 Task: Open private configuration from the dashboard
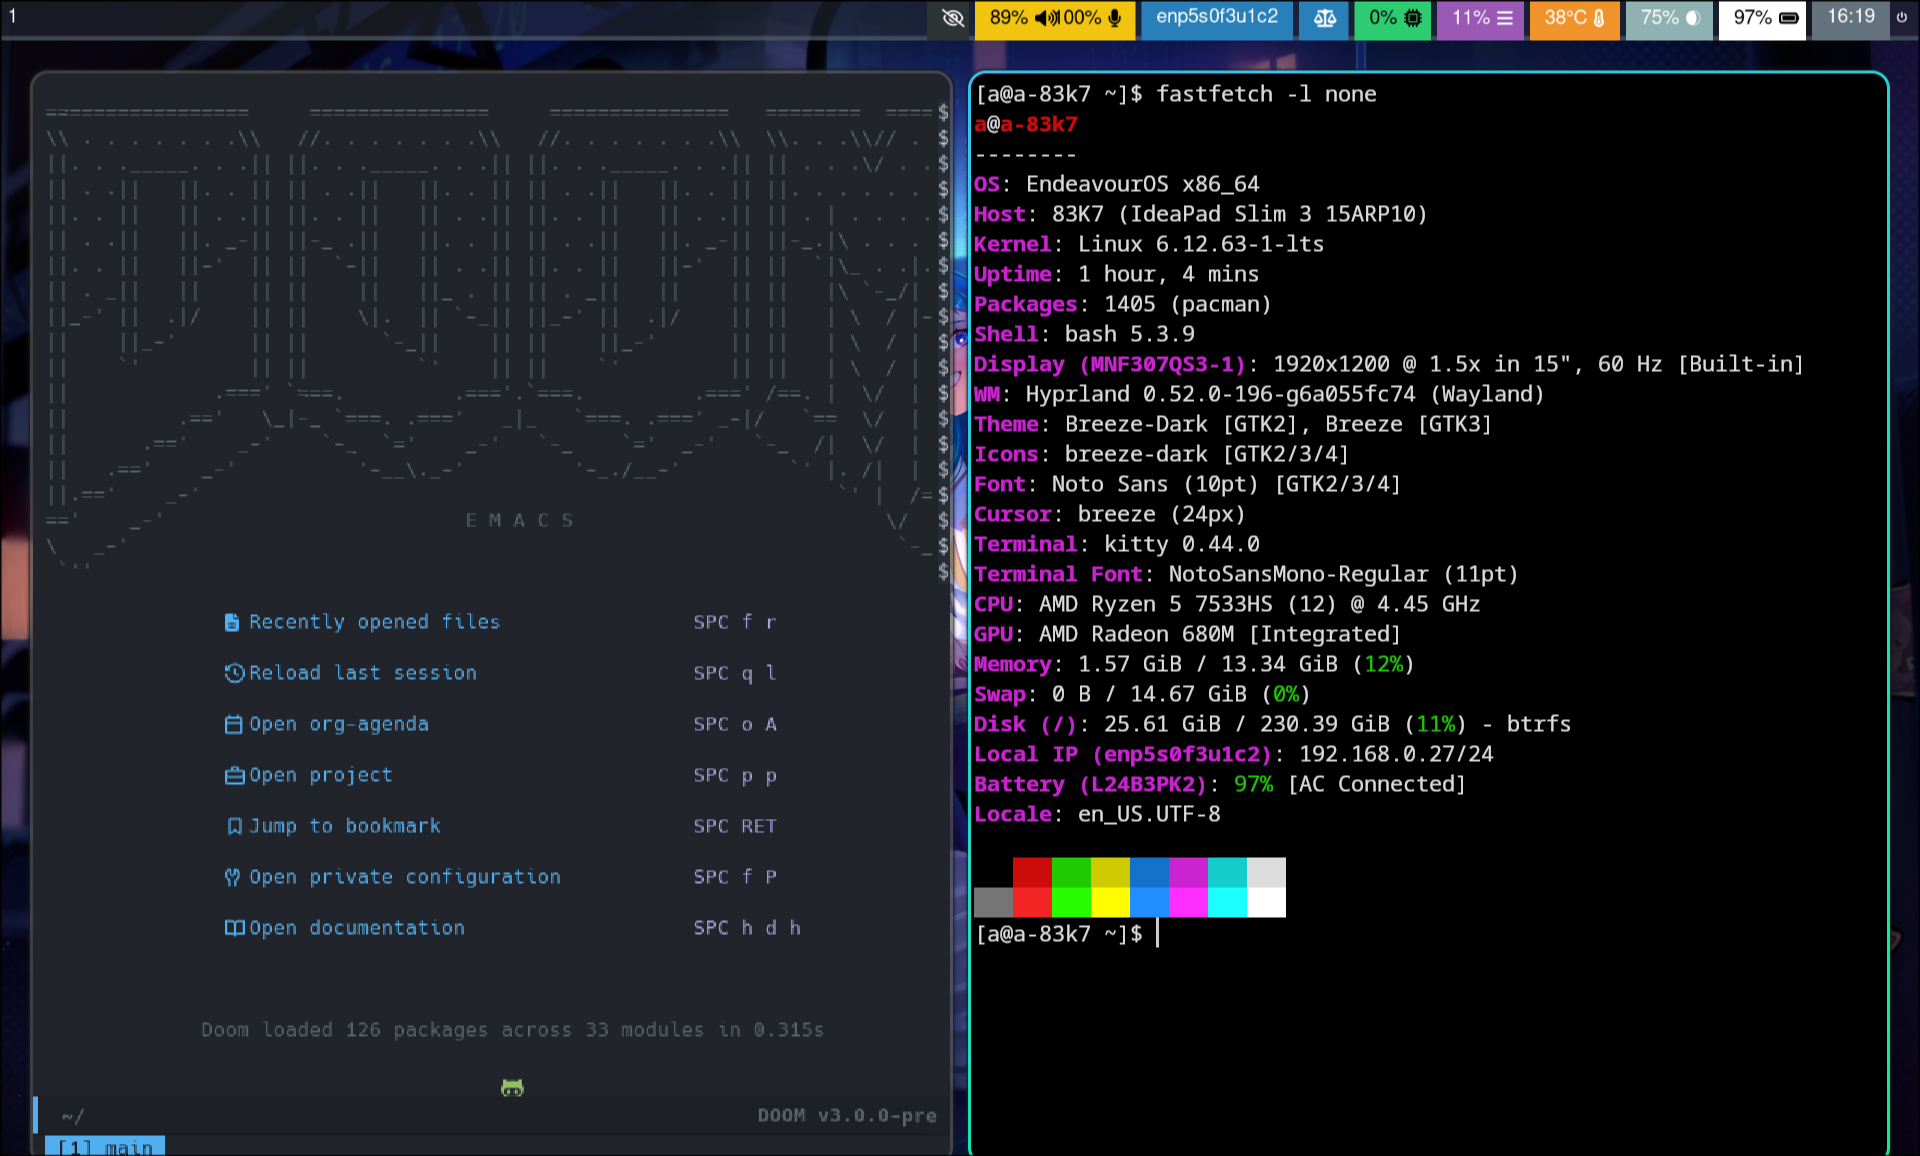coord(405,877)
